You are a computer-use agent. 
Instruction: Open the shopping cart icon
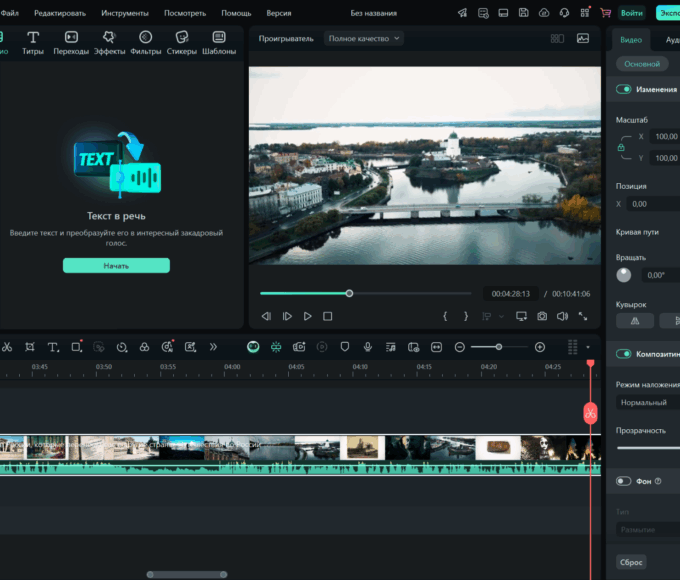(x=605, y=13)
